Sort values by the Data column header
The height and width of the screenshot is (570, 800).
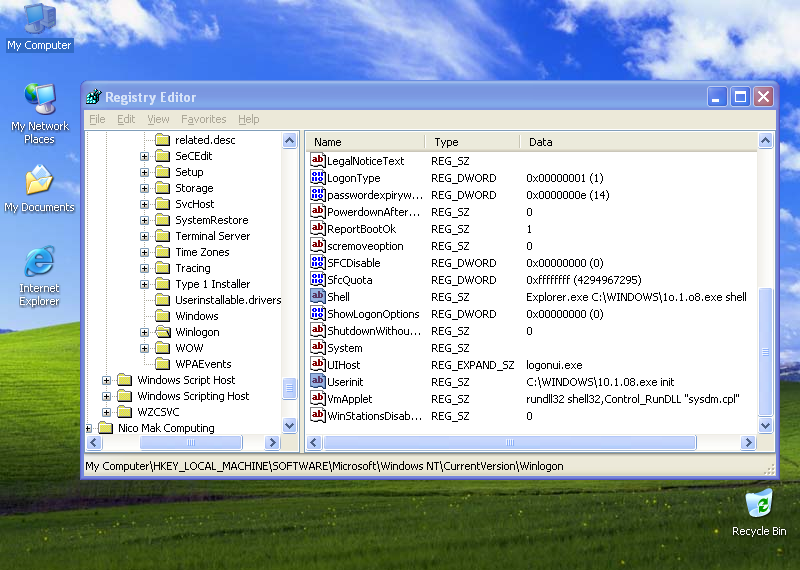click(x=638, y=142)
